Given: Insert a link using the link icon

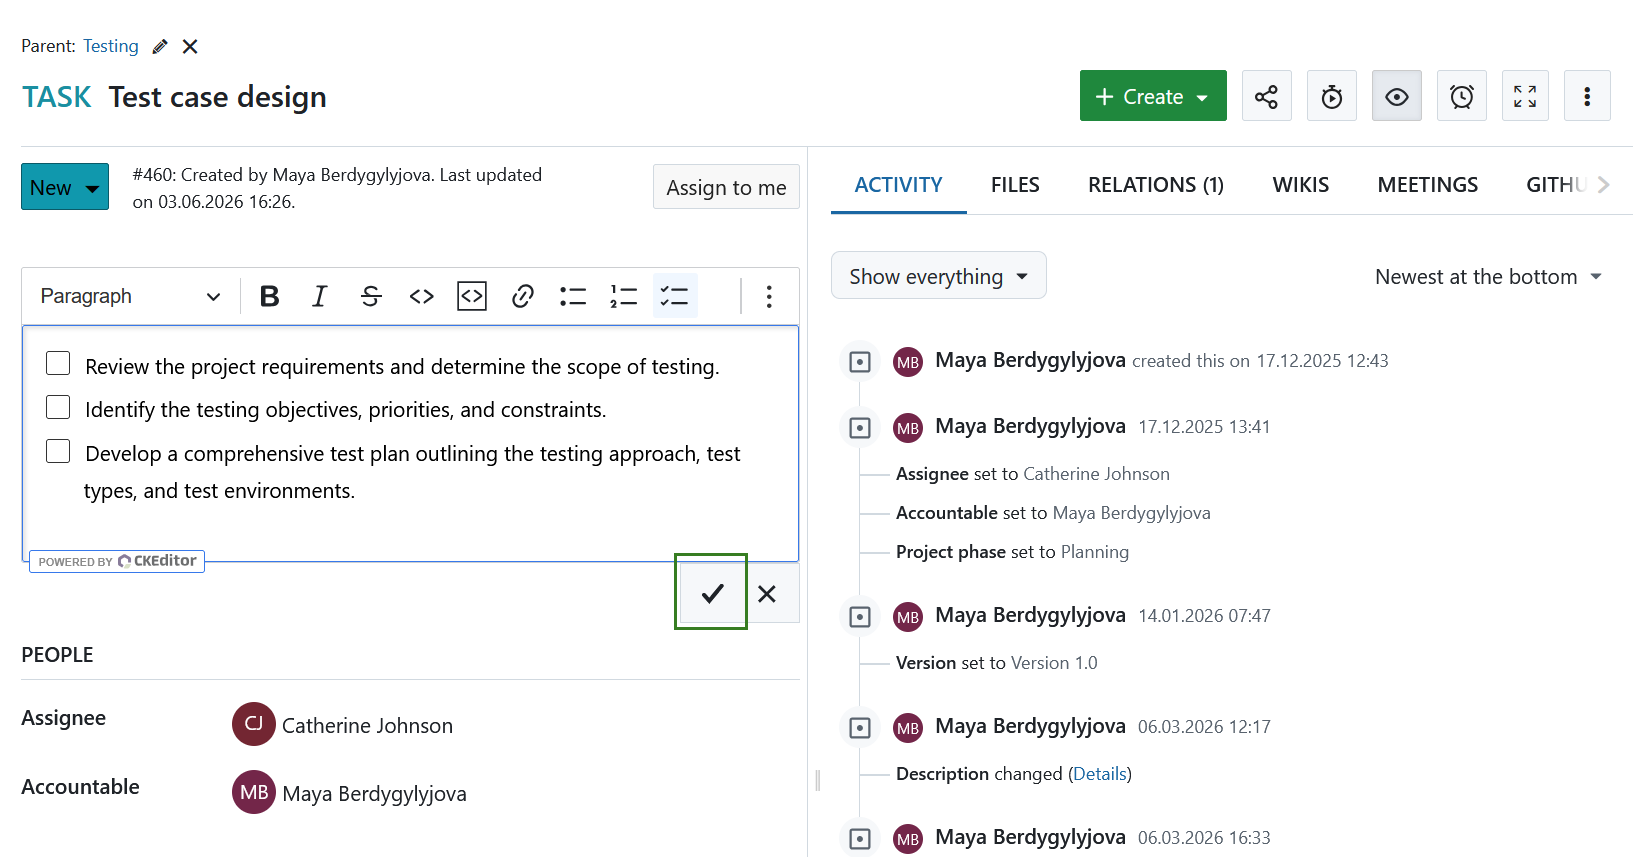Looking at the screenshot, I should (523, 296).
